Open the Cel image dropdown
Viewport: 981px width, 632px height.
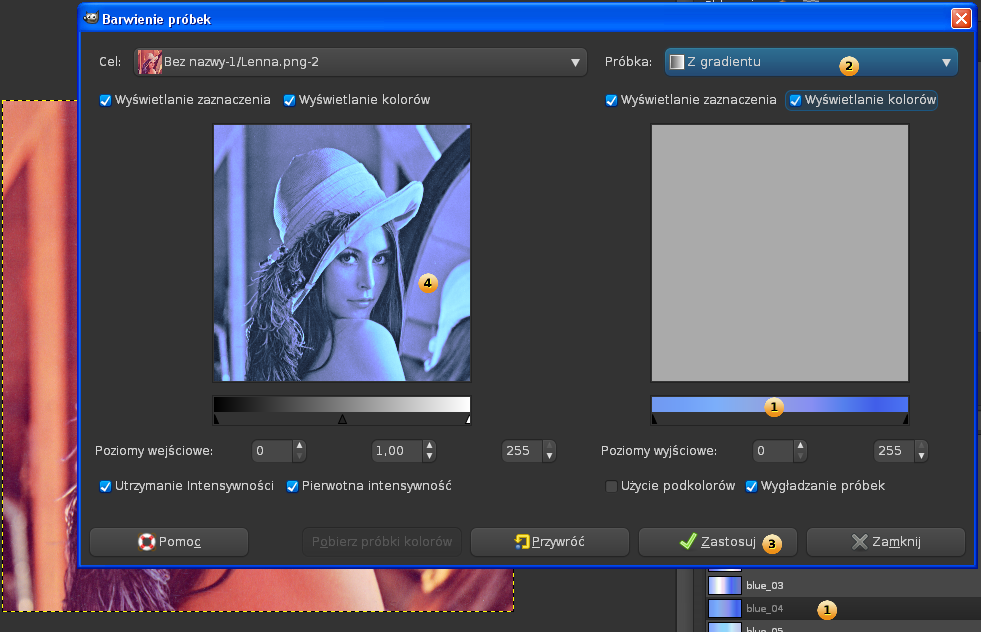(360, 62)
